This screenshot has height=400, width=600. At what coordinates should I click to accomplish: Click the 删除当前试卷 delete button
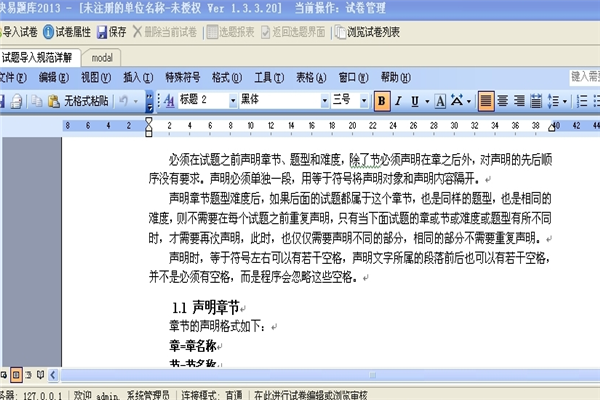pyautogui.click(x=165, y=32)
